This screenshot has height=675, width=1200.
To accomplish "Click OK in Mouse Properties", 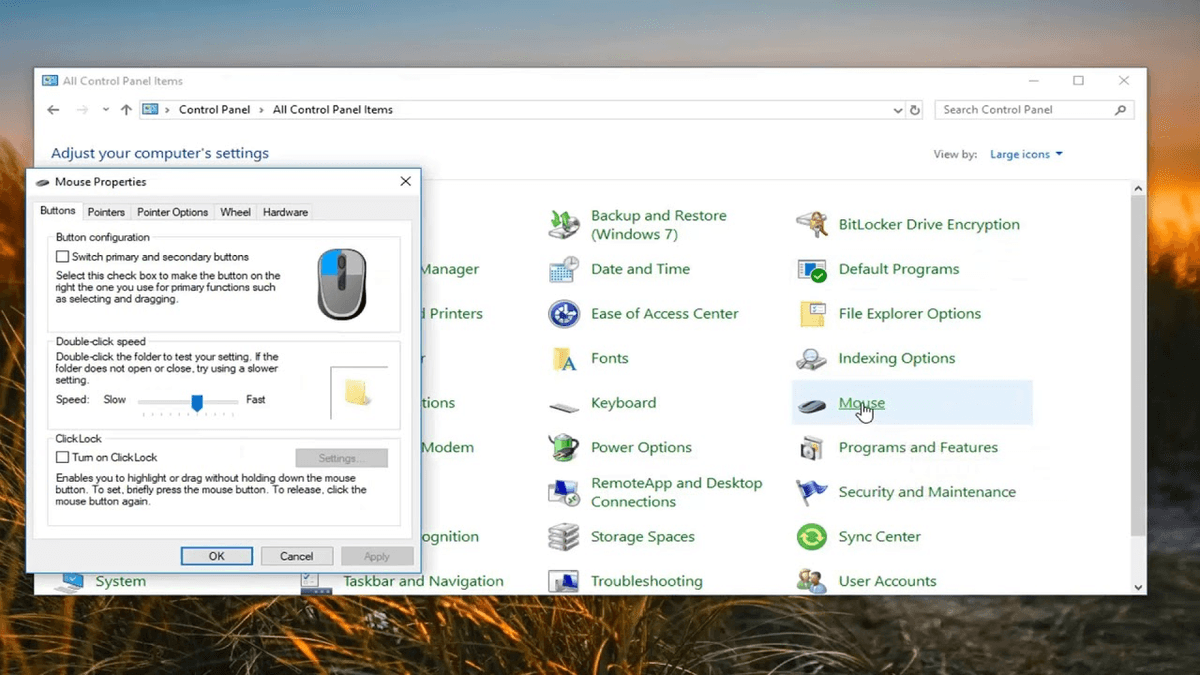I will coord(216,555).
